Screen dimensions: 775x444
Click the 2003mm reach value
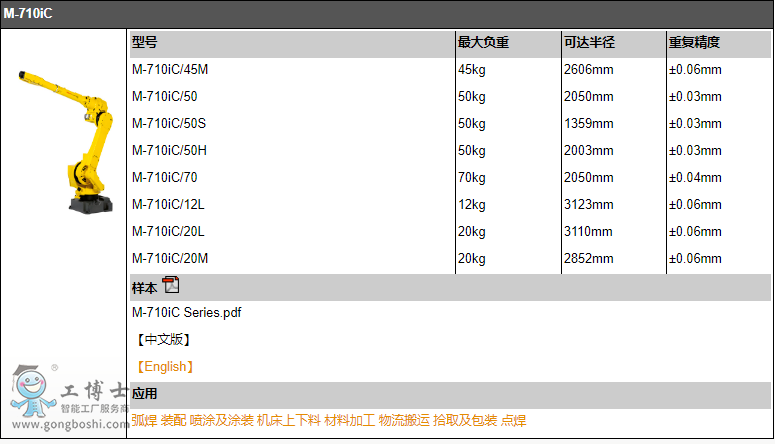pos(589,150)
